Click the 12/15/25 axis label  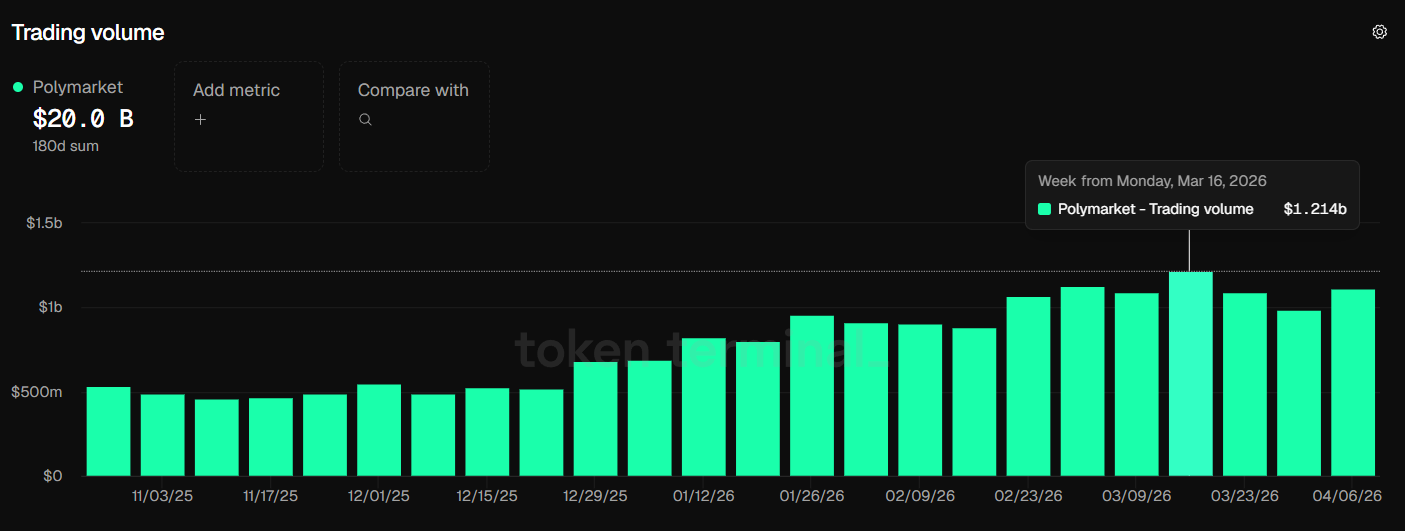pyautogui.click(x=487, y=496)
